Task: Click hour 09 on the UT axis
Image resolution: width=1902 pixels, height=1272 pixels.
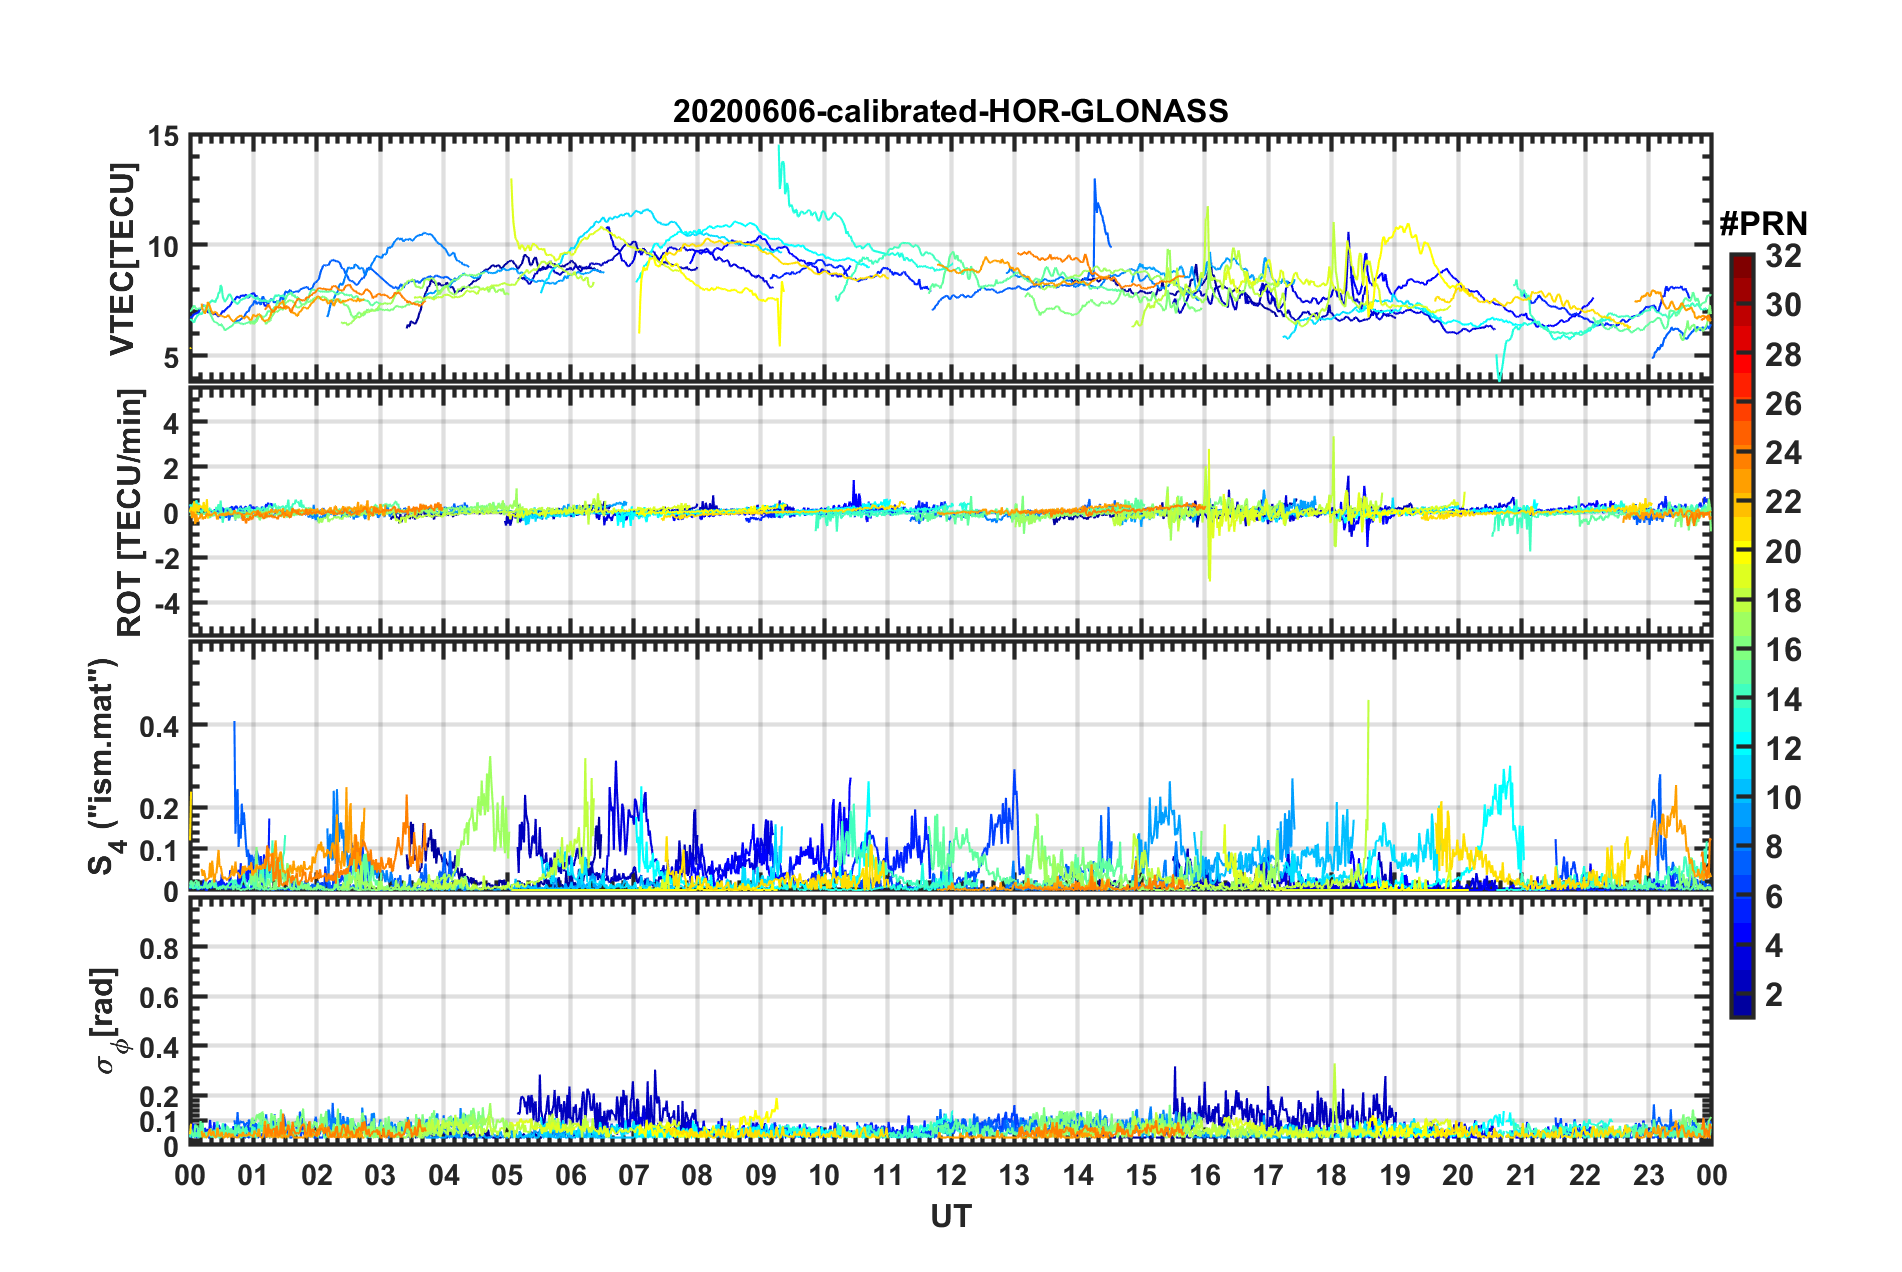Action: click(x=761, y=1175)
